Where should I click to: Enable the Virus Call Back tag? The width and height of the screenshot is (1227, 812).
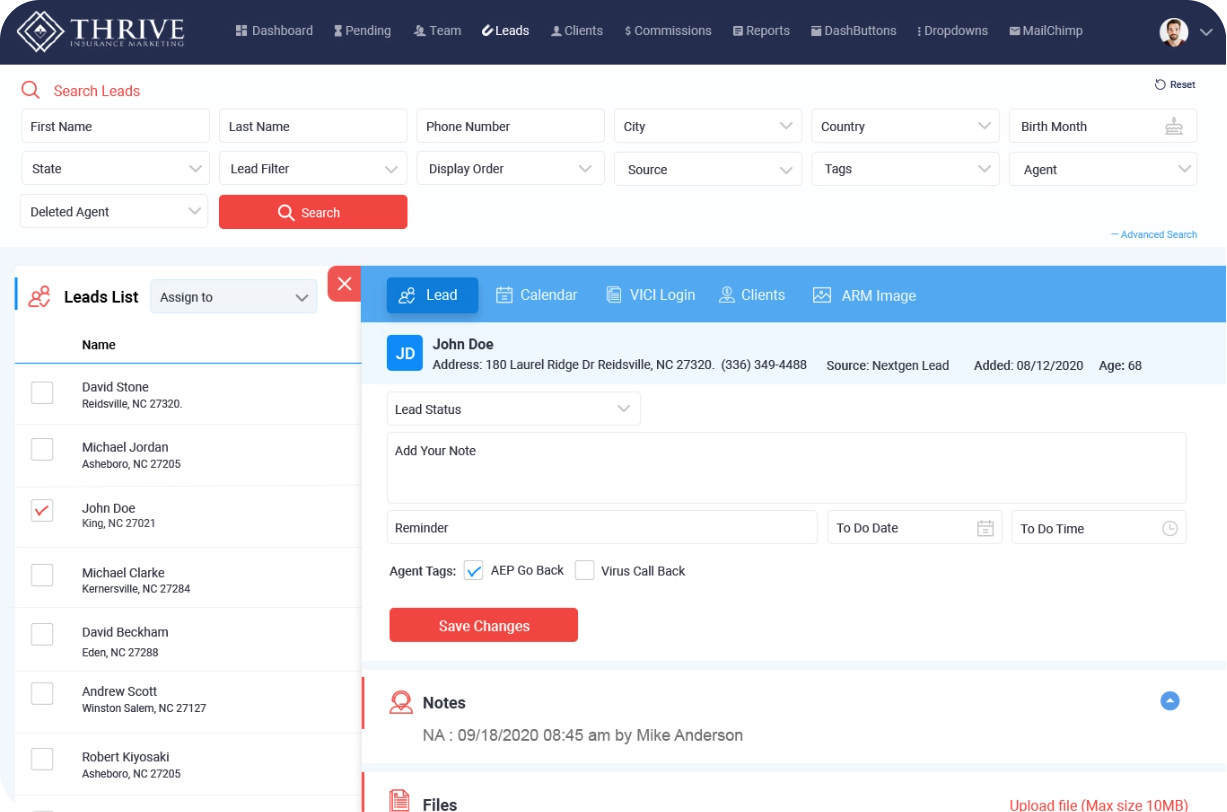pyautogui.click(x=584, y=570)
